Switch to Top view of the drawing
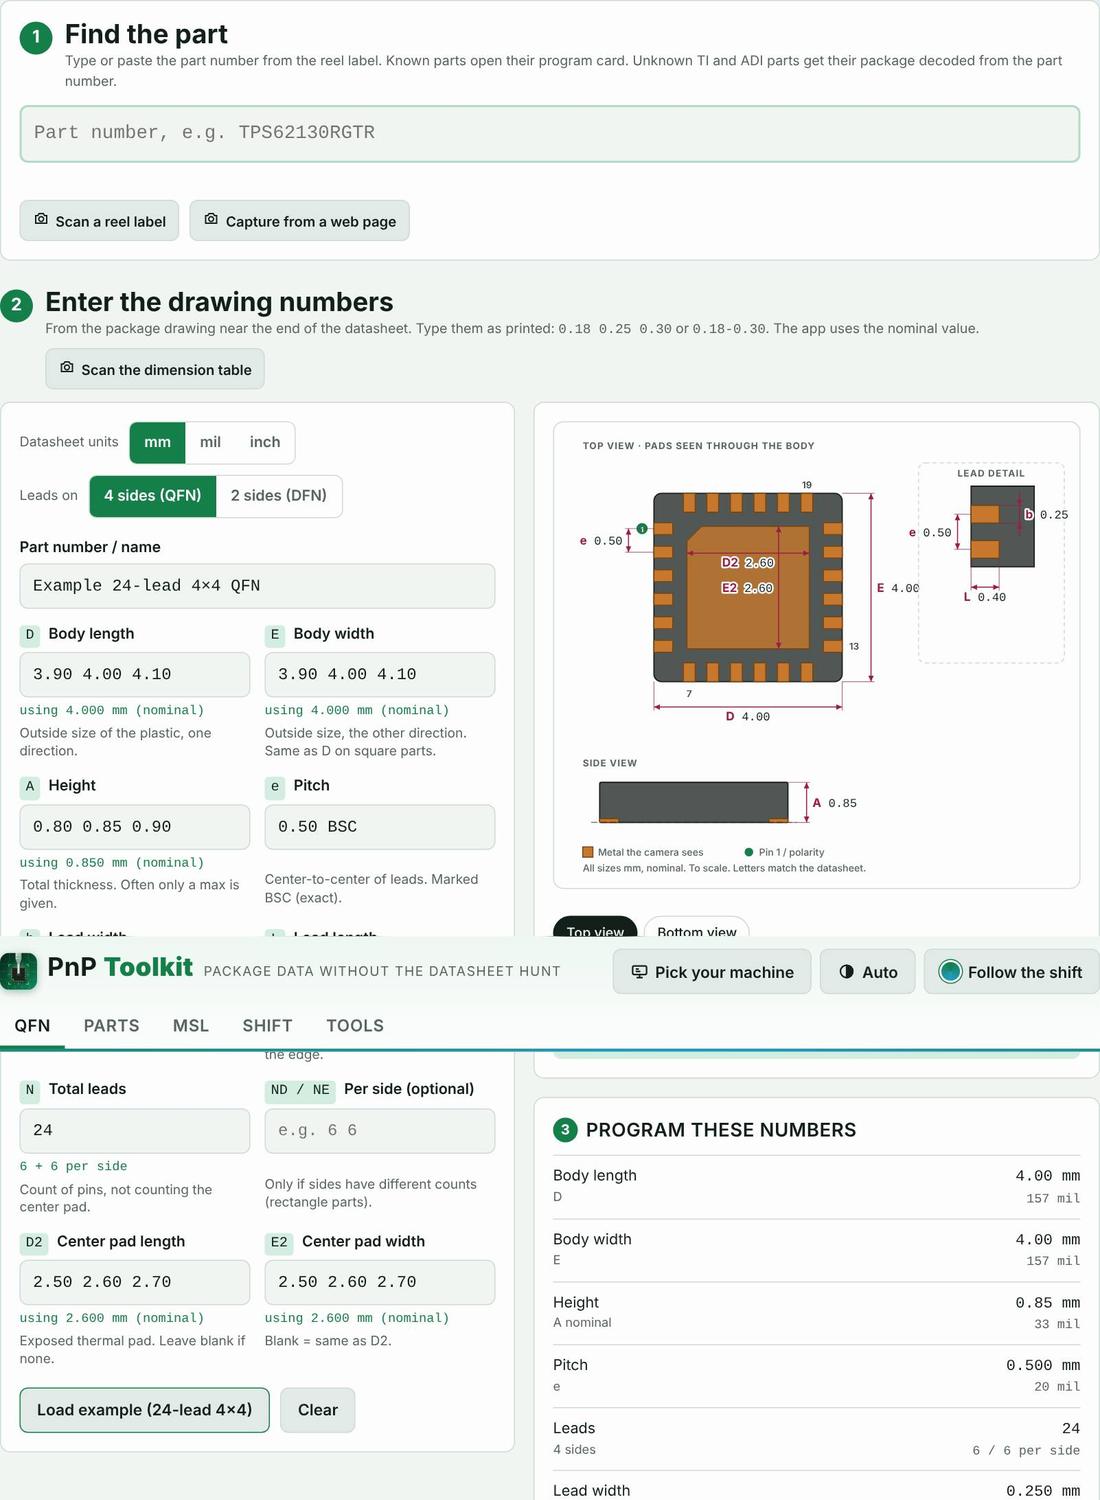The image size is (1100, 1500). pyautogui.click(x=595, y=928)
